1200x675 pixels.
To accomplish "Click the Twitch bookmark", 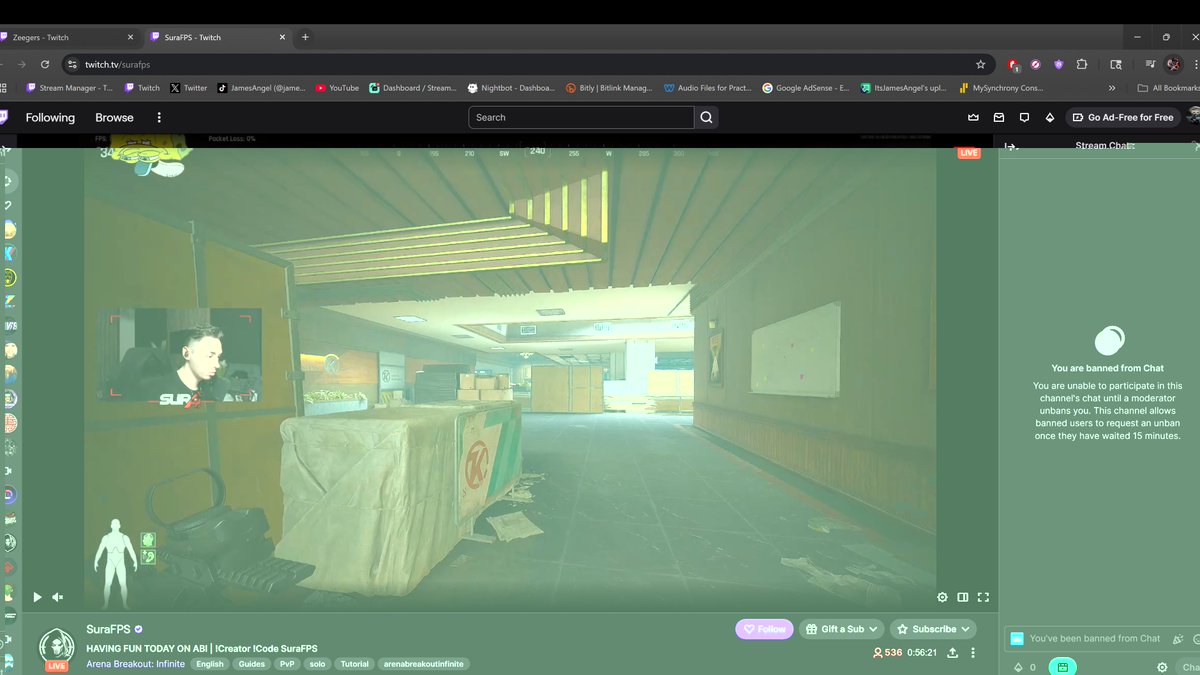I will pos(142,88).
